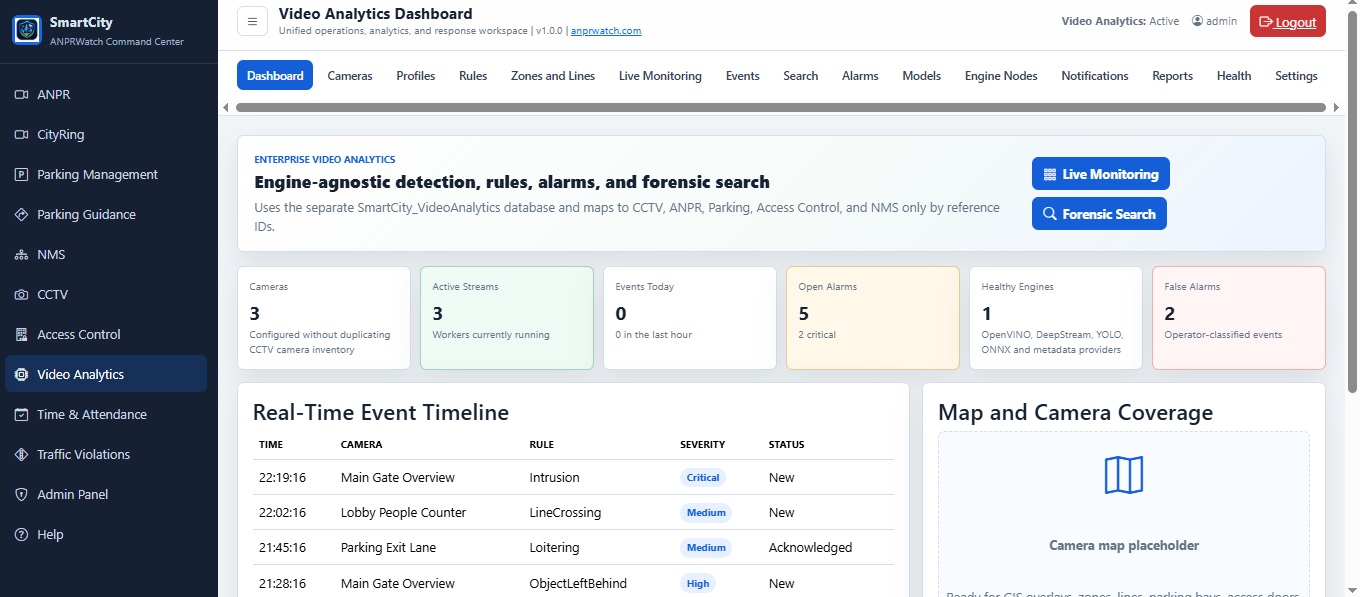Click the NMS network icon

pos(21,255)
